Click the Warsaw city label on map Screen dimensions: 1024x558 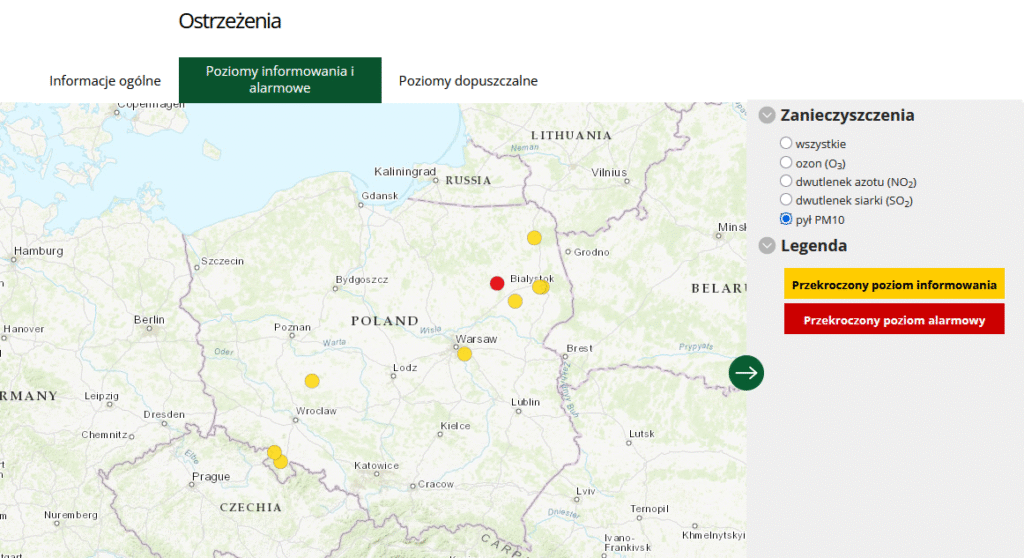click(x=476, y=339)
